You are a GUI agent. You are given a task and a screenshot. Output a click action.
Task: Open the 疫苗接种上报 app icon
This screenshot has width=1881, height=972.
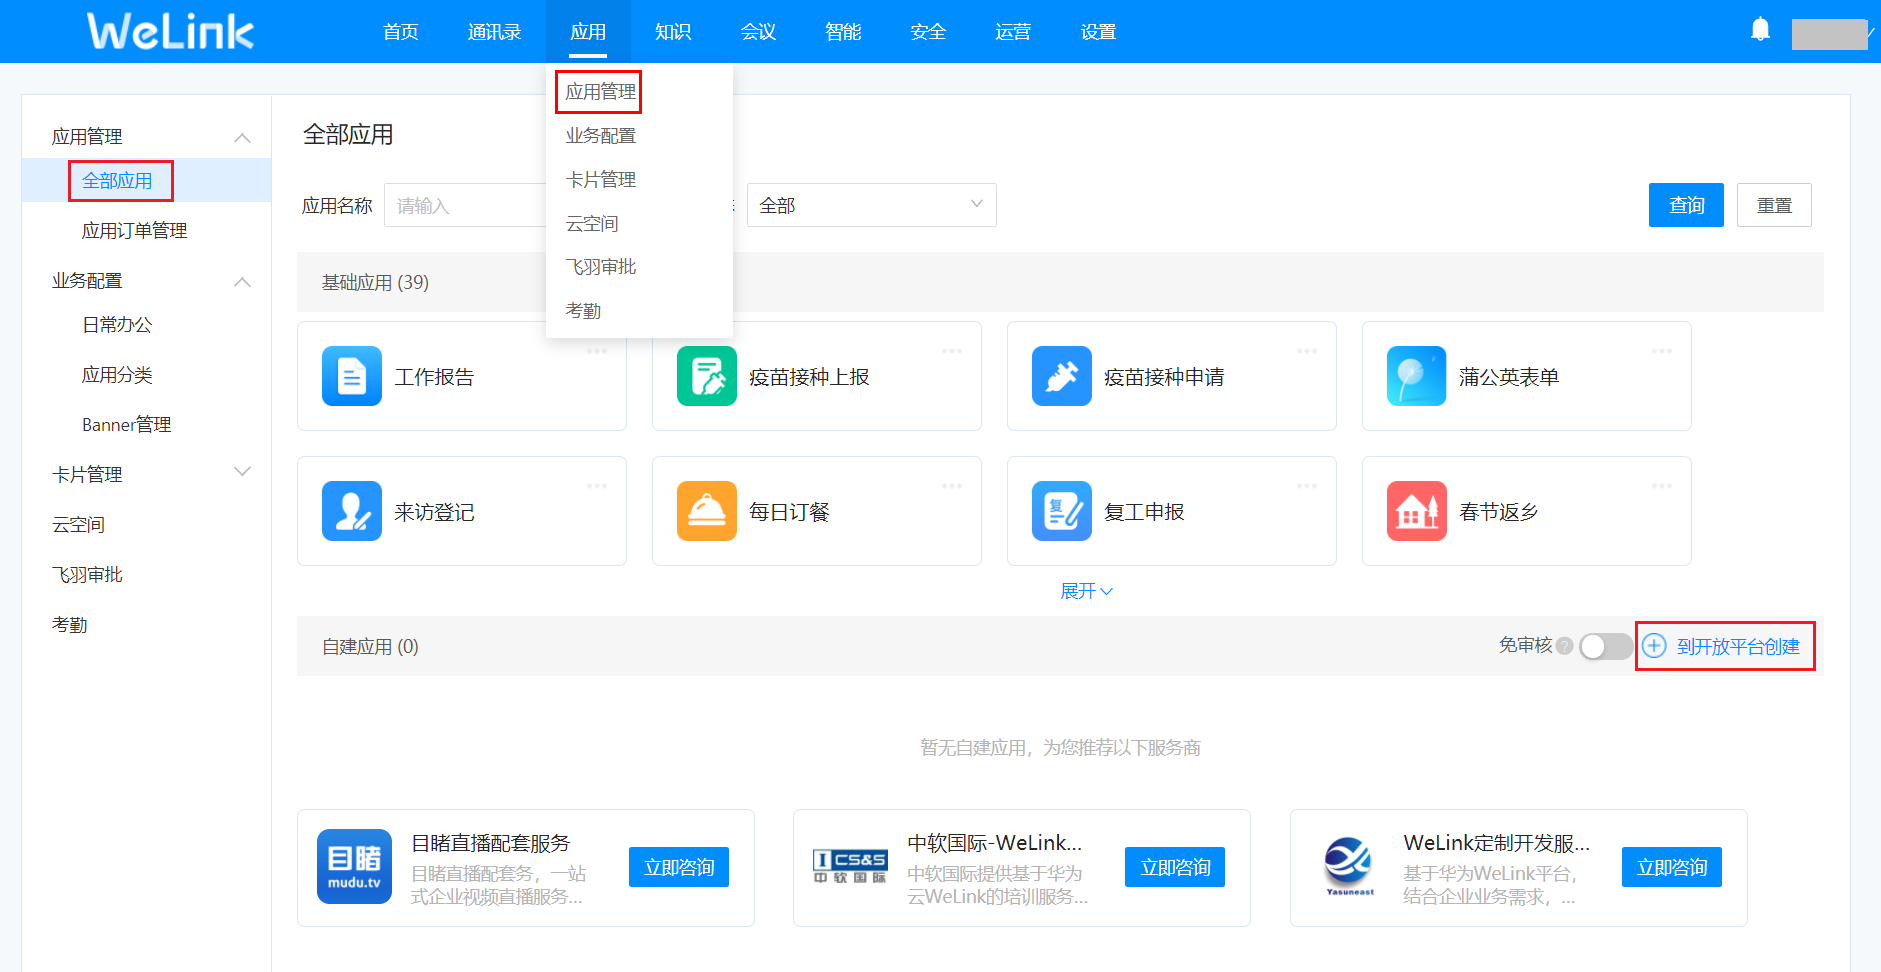tap(706, 376)
